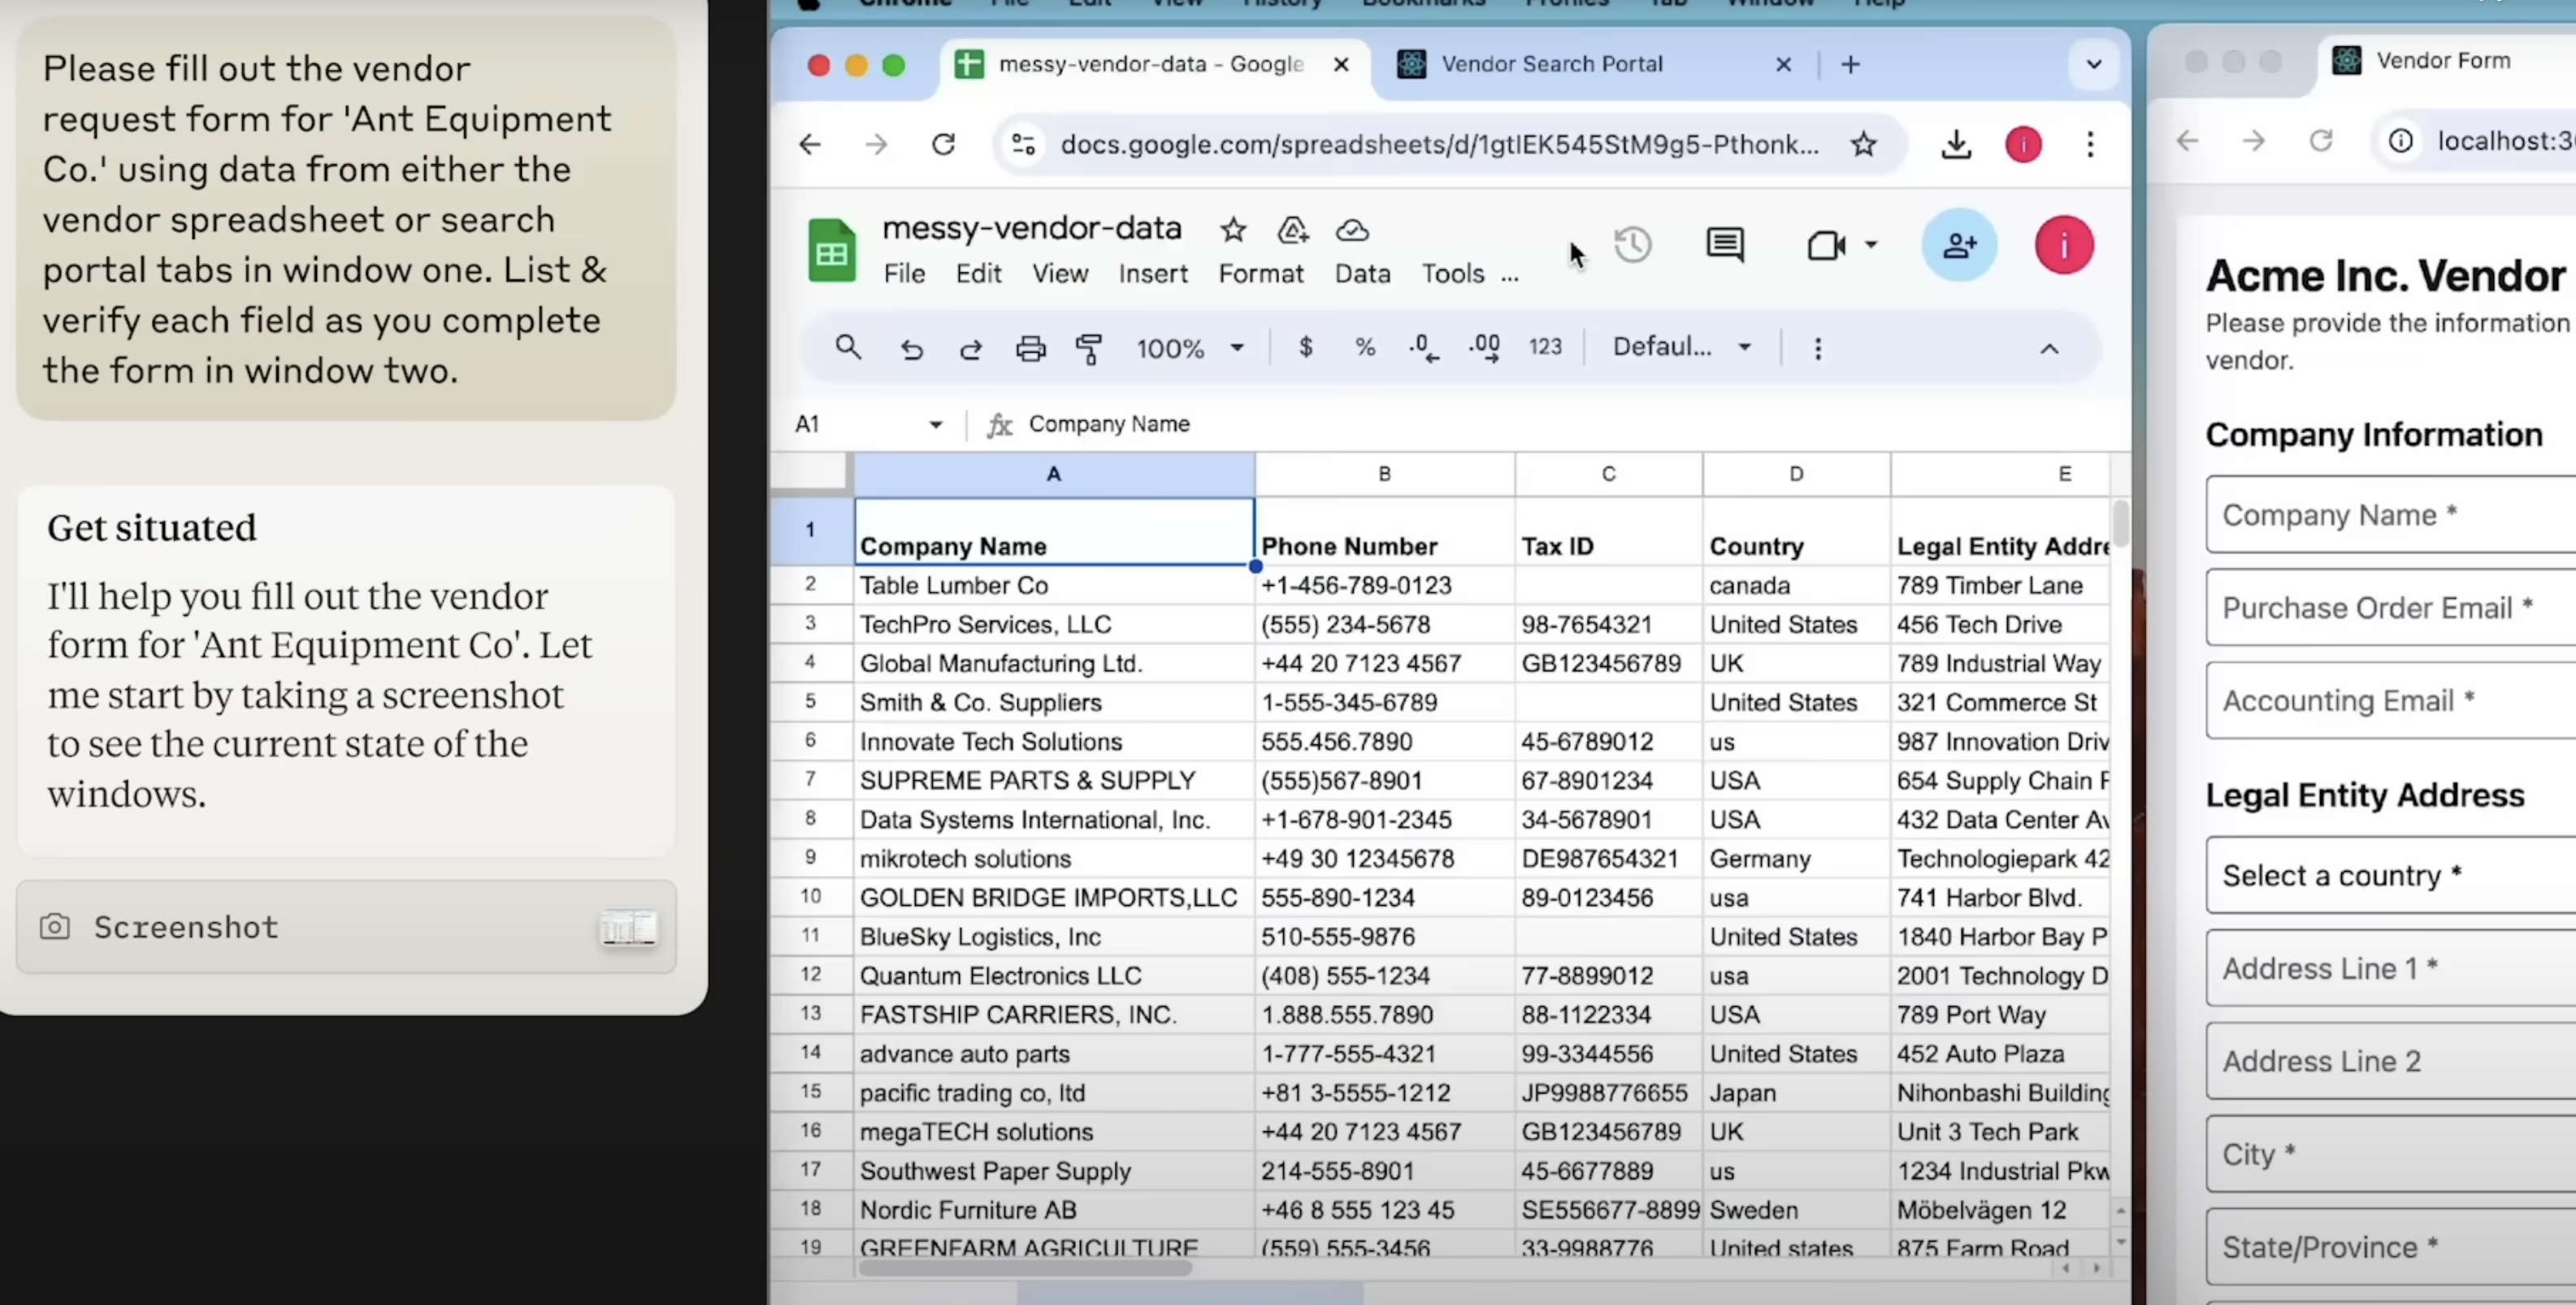Open the zoom 100% dropdown
The width and height of the screenshot is (2576, 1305).
(x=1189, y=348)
